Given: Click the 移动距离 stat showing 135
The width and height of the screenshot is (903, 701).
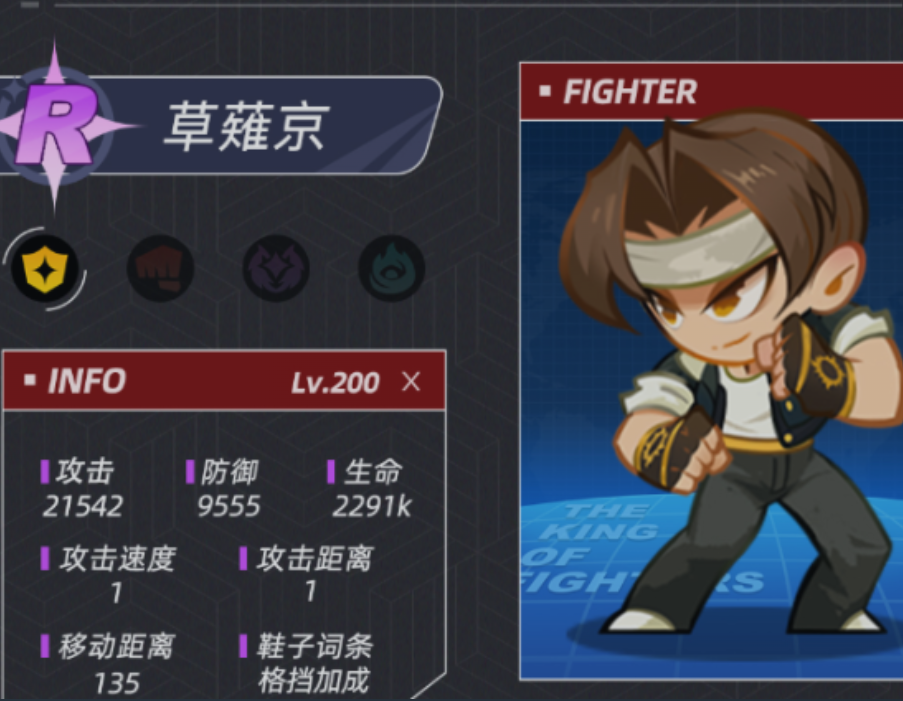Looking at the screenshot, I should pos(108,664).
